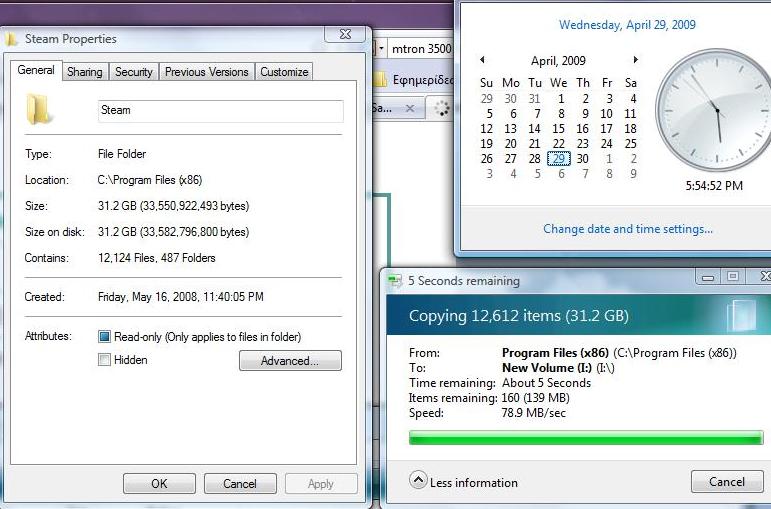The height and width of the screenshot is (509, 771).
Task: Click the Copying 12,612 items banner text
Action: pyautogui.click(x=519, y=316)
